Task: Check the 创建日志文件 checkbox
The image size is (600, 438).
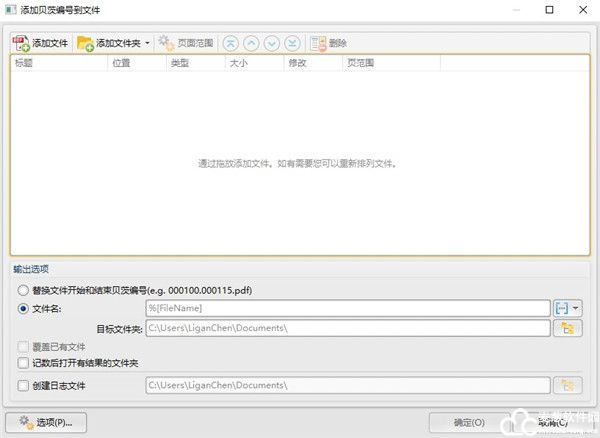Action: pyautogui.click(x=24, y=385)
